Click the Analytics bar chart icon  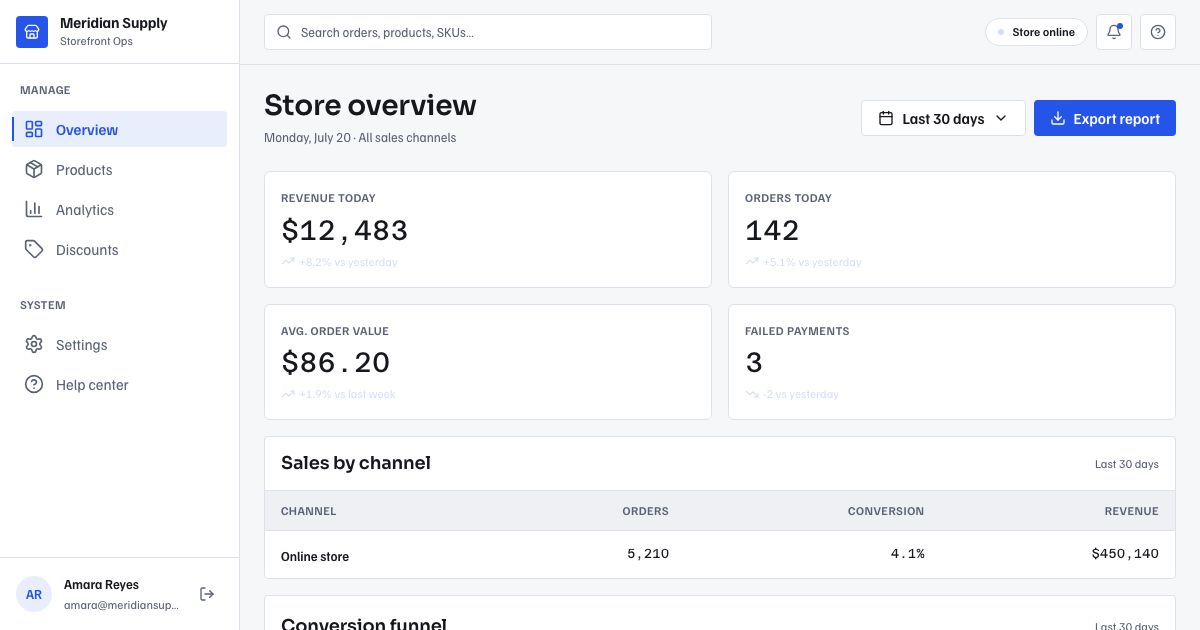(x=34, y=209)
